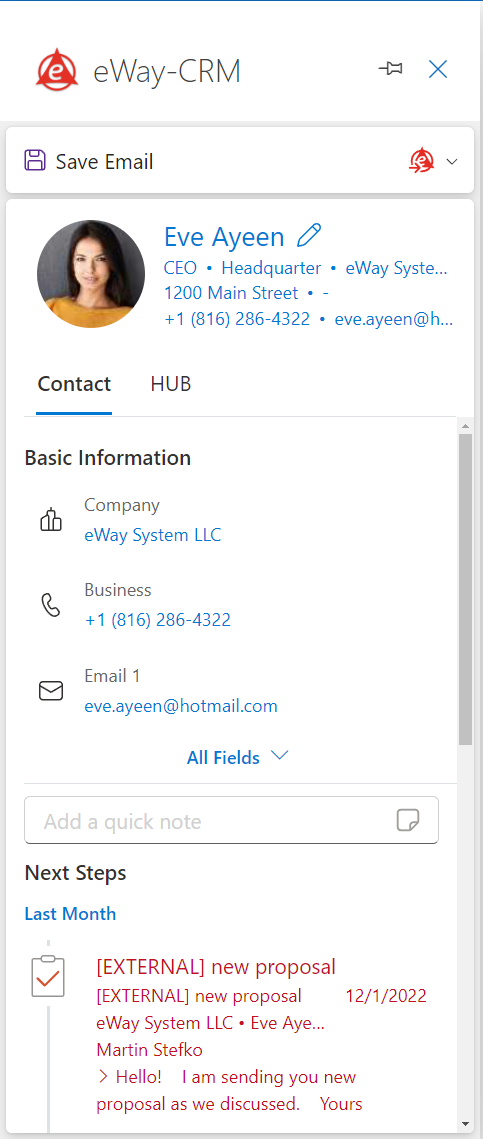Click the eWay System LLC • Eve Aye... line
Viewport: 483px width, 1139px height.
click(211, 1023)
